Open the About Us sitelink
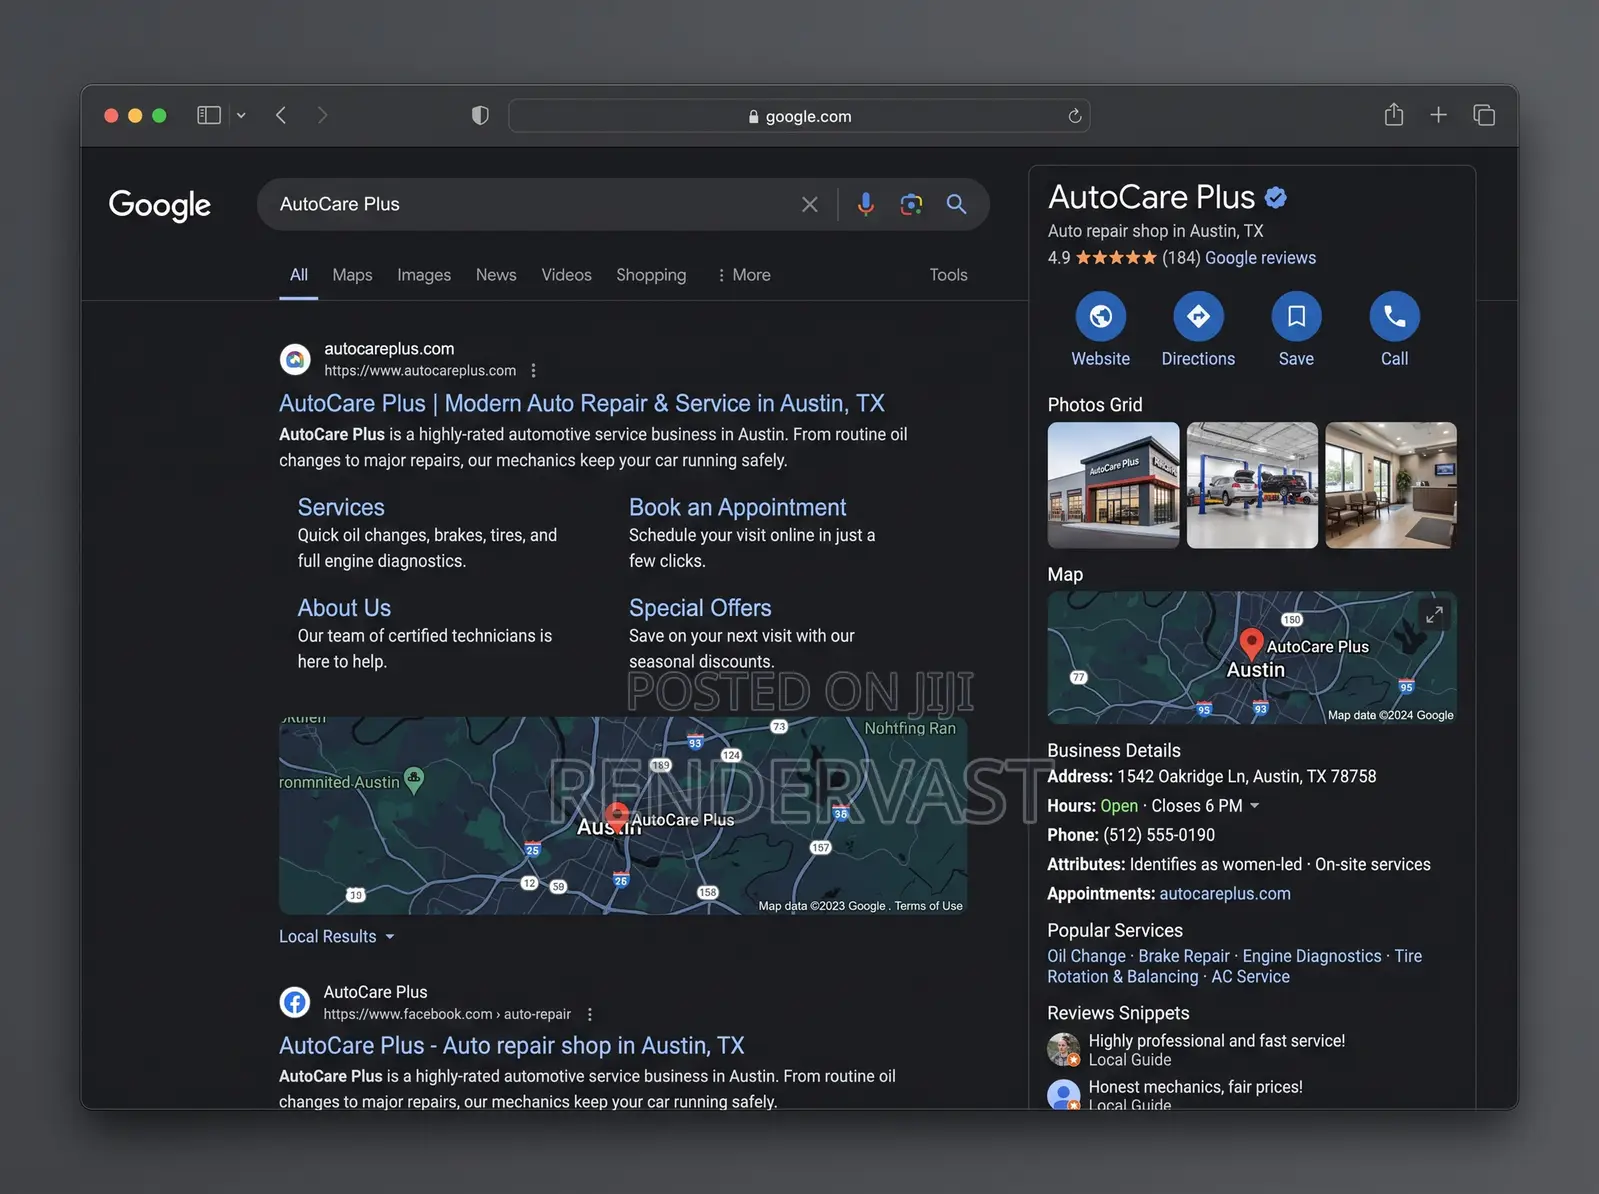1599x1194 pixels. [344, 608]
